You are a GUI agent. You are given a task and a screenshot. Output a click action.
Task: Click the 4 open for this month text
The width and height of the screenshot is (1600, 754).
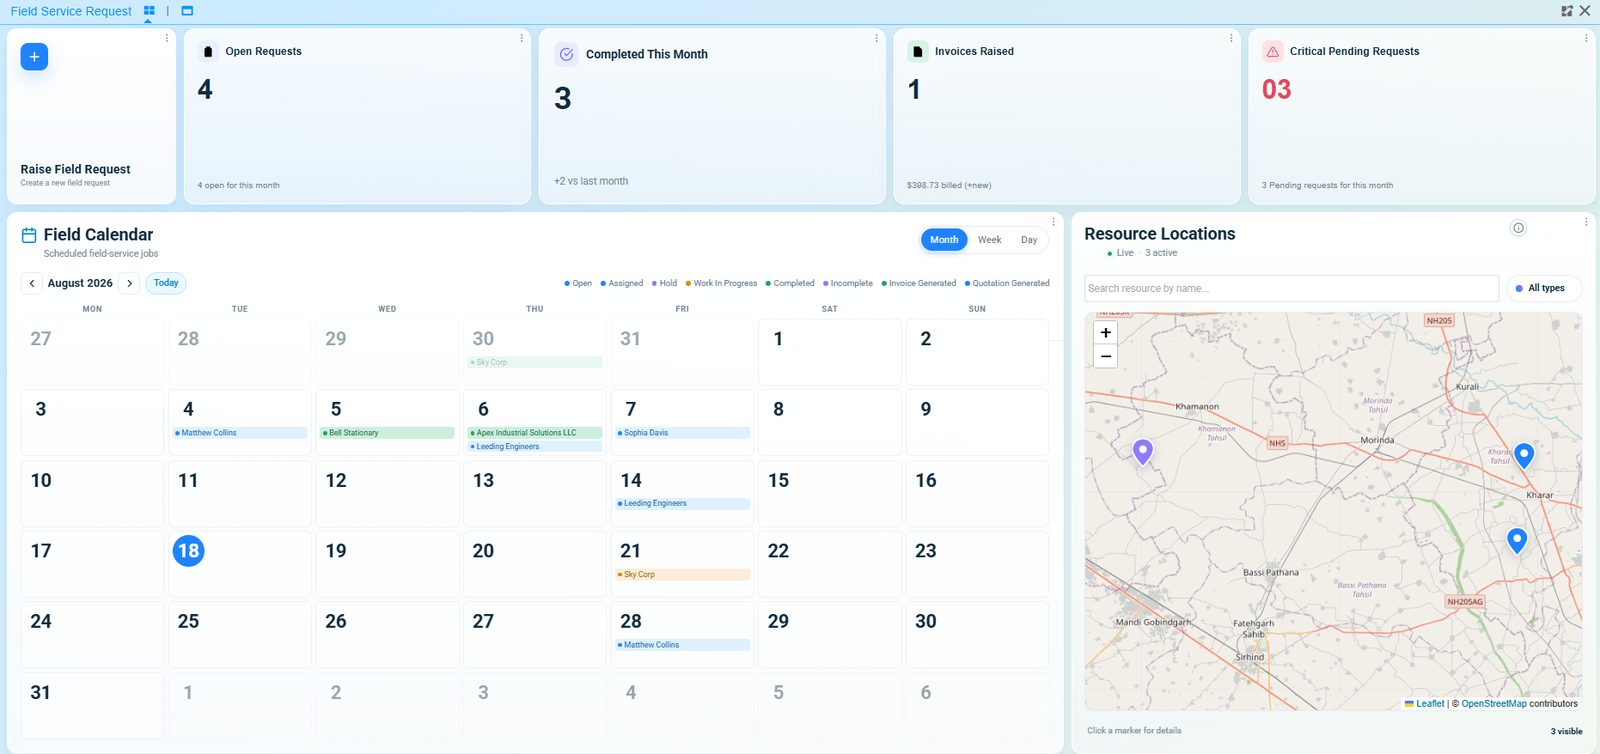point(238,186)
